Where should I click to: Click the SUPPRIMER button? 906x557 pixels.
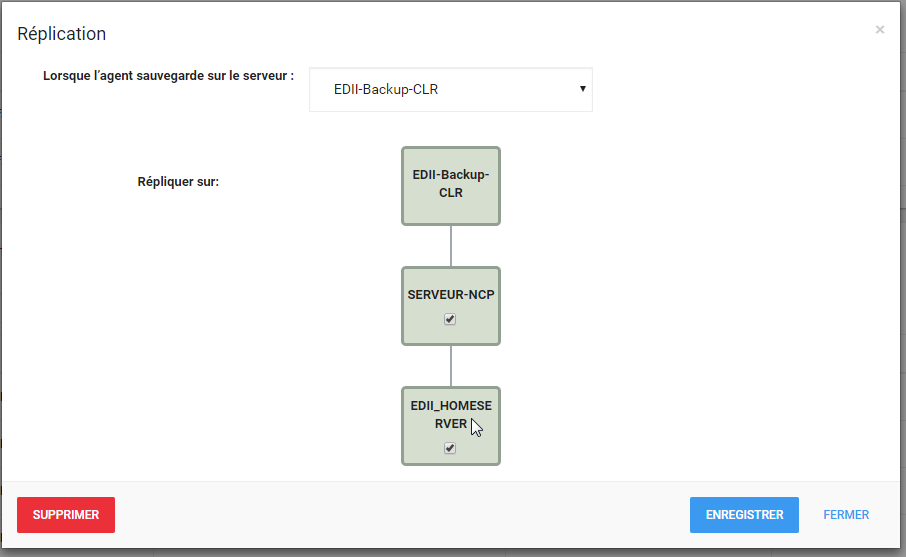pyautogui.click(x=66, y=515)
